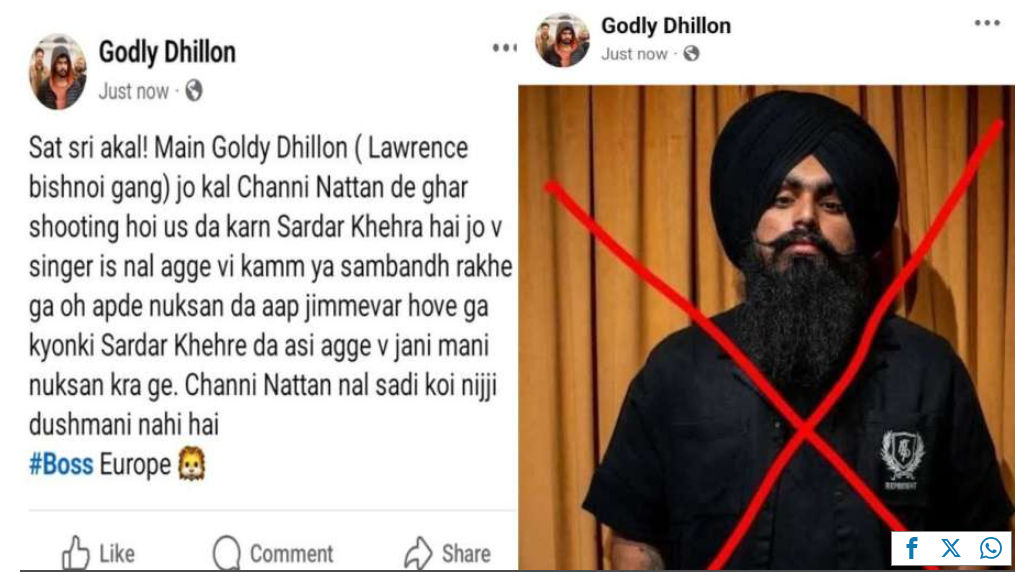Click the Like thumbs-up icon
The height and width of the screenshot is (572, 1022).
coord(76,553)
